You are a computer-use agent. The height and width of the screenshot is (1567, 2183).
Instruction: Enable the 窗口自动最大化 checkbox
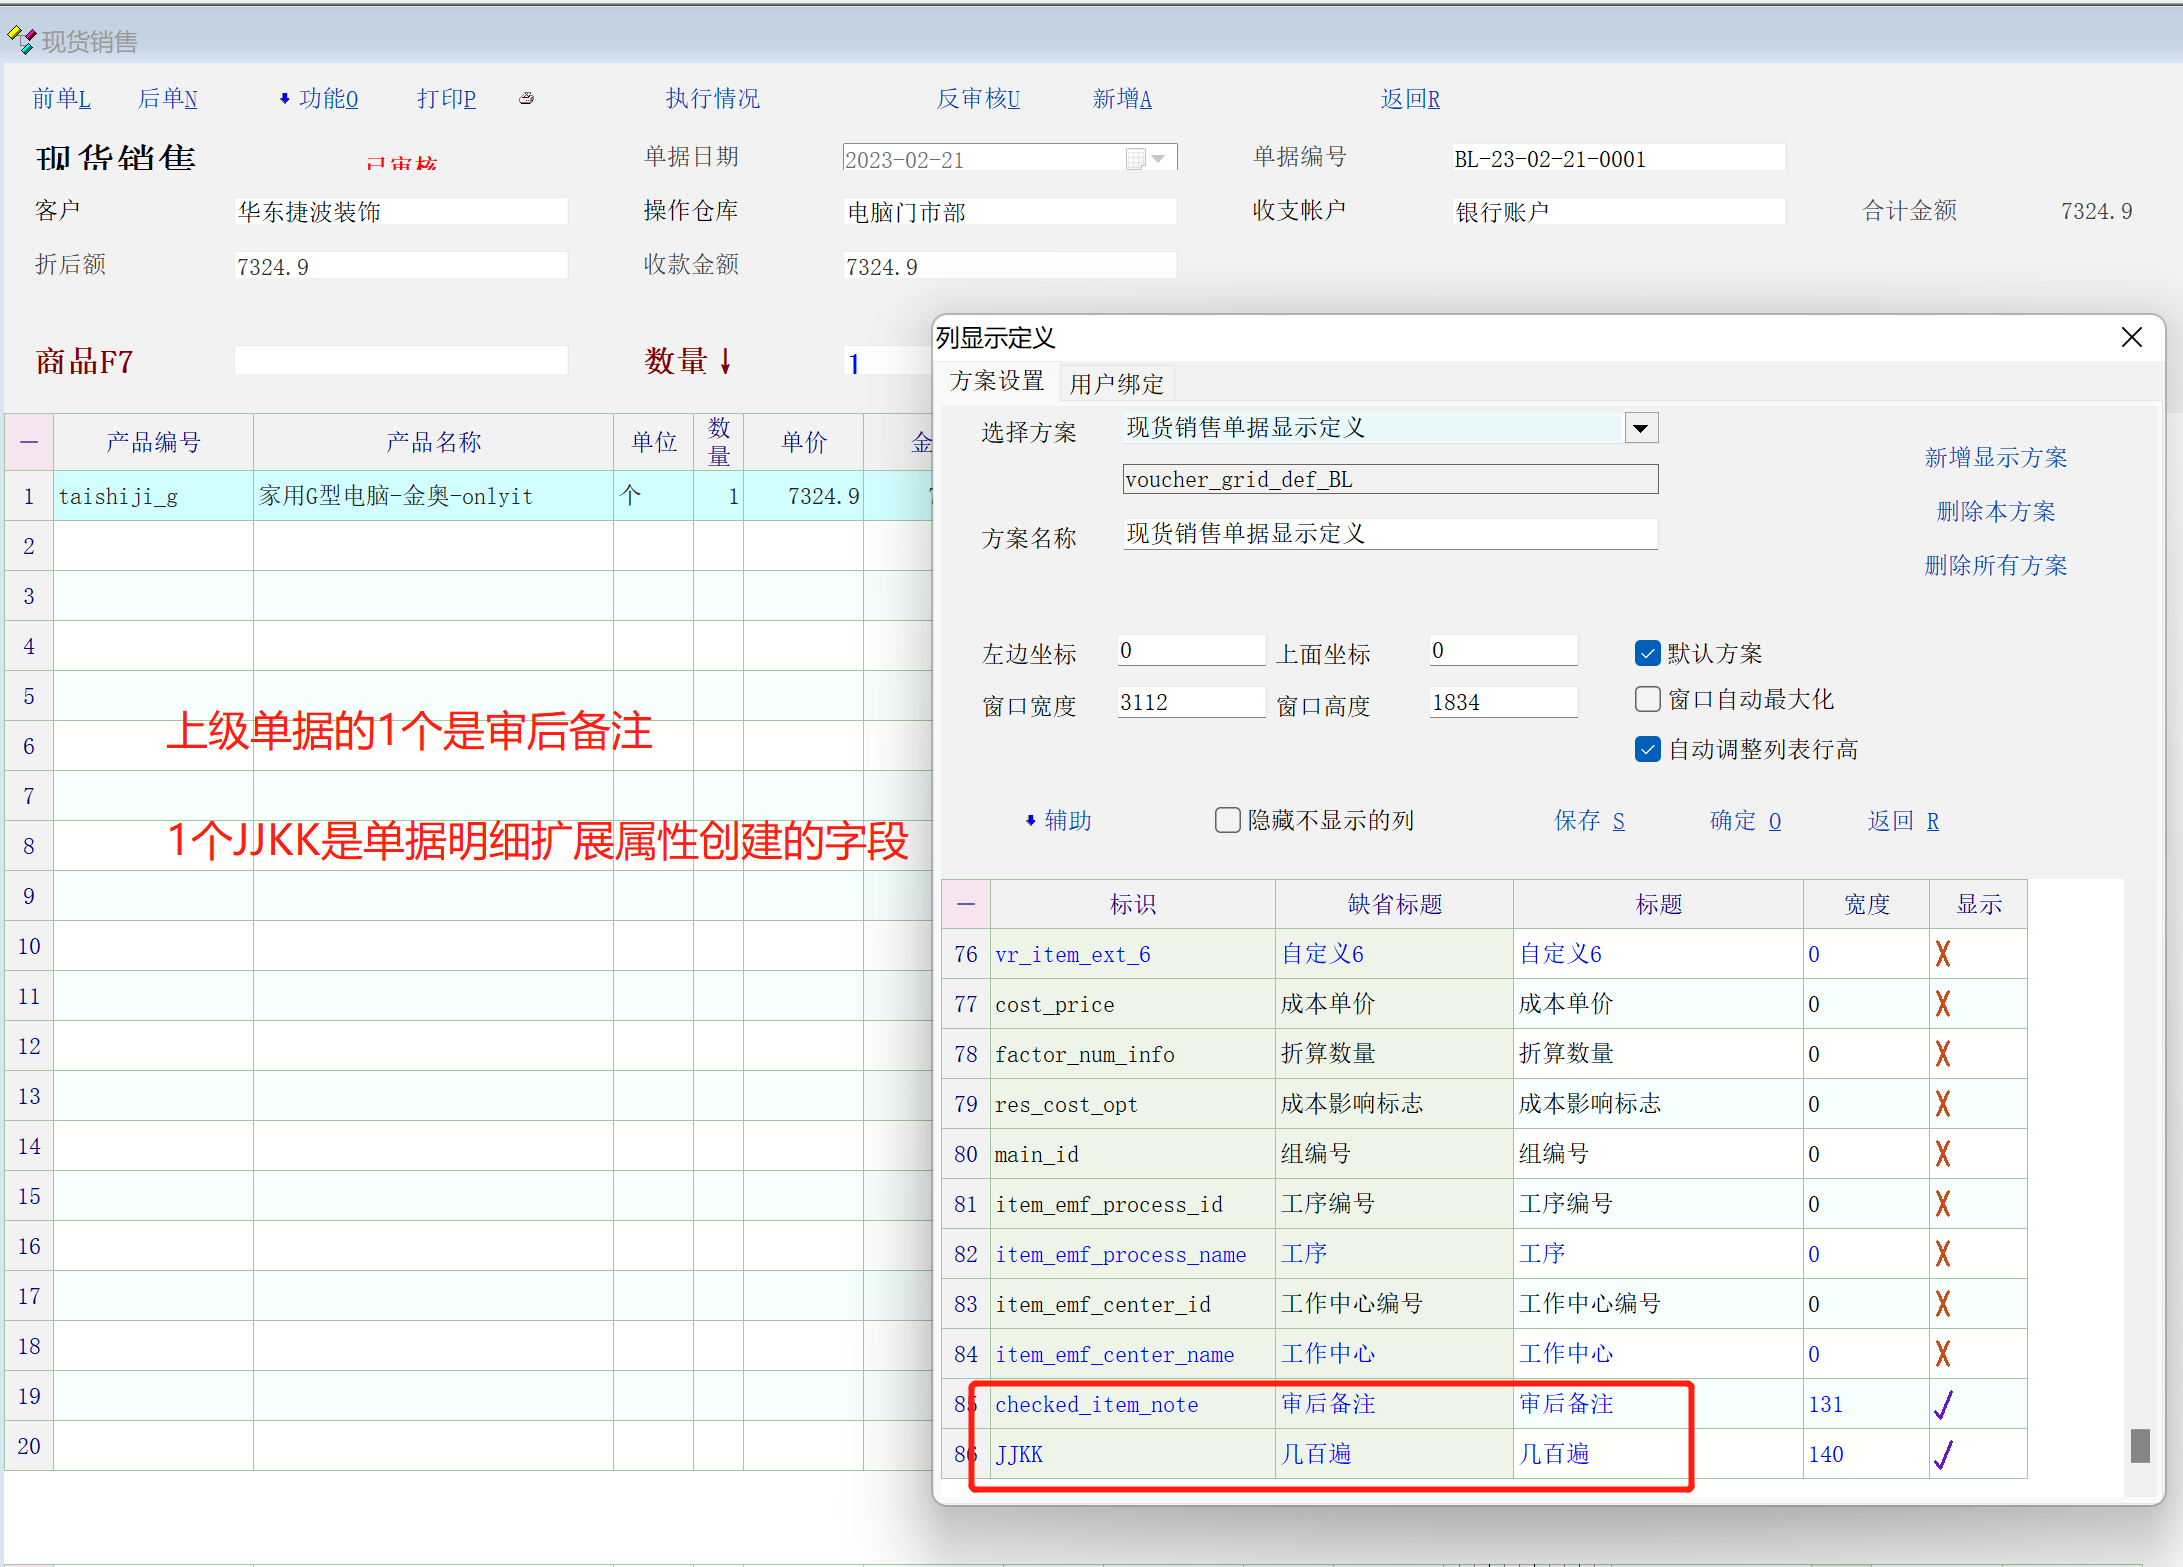[1647, 699]
